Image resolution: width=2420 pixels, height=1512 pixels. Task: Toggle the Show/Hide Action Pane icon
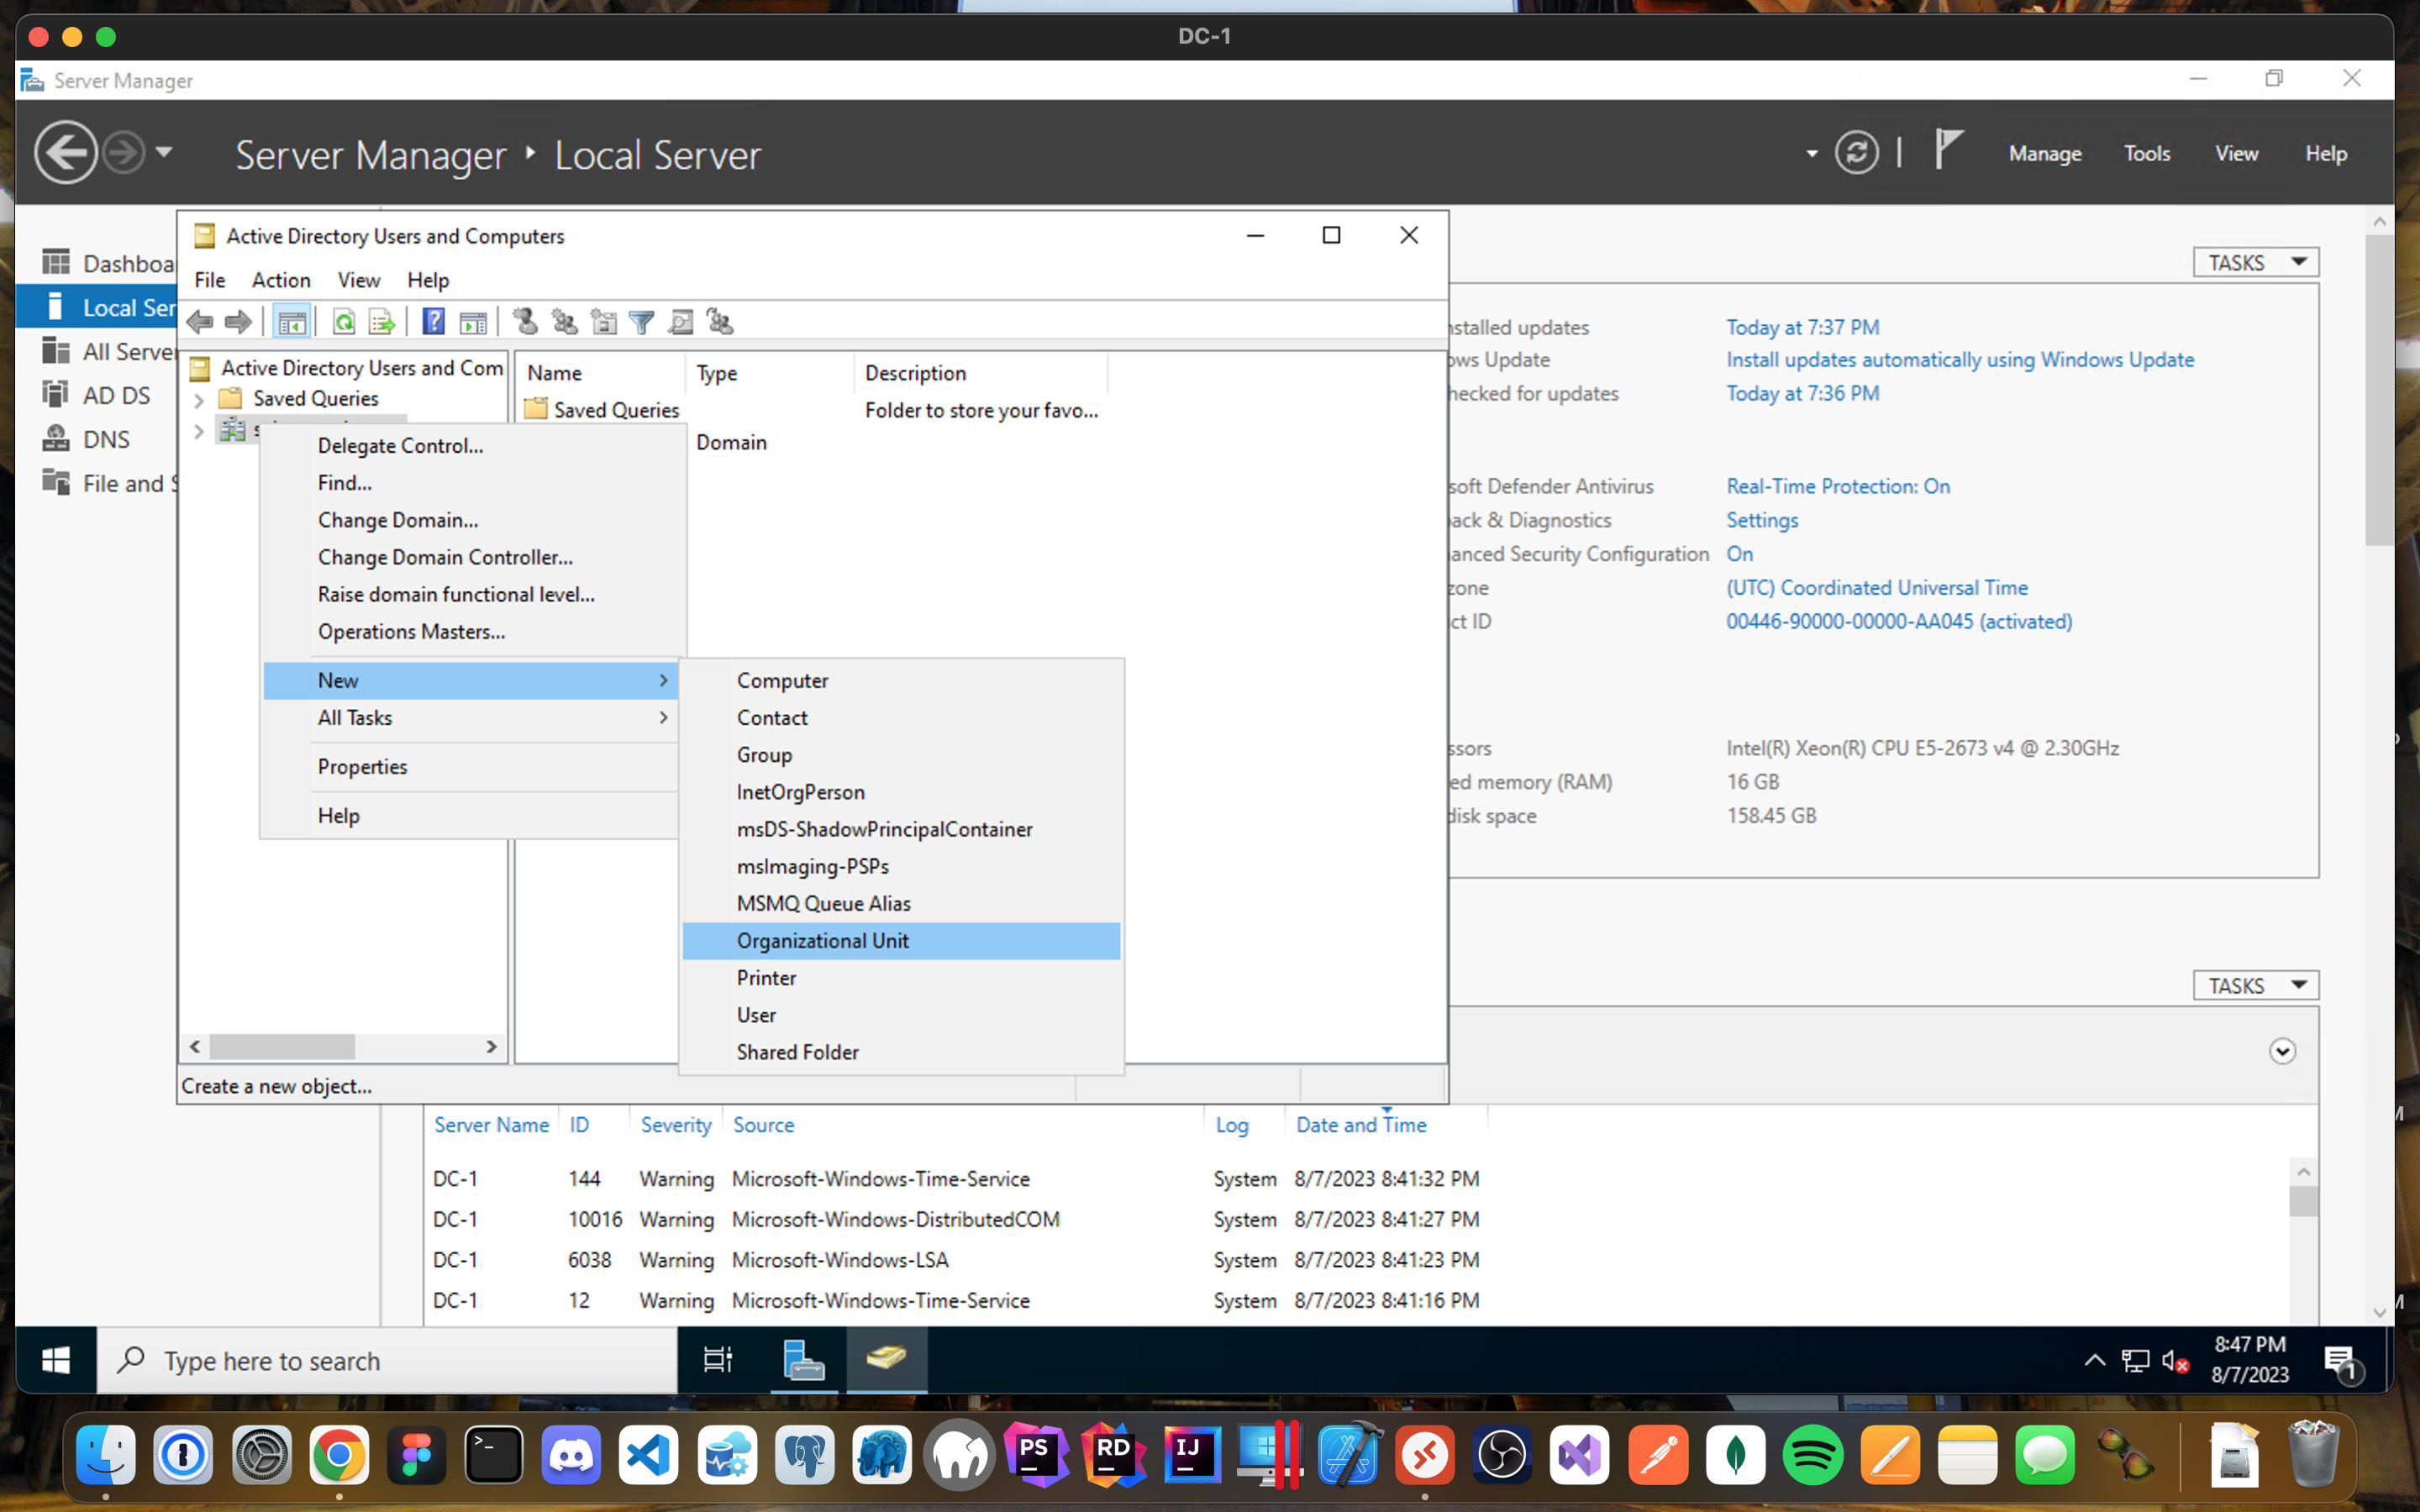473,322
